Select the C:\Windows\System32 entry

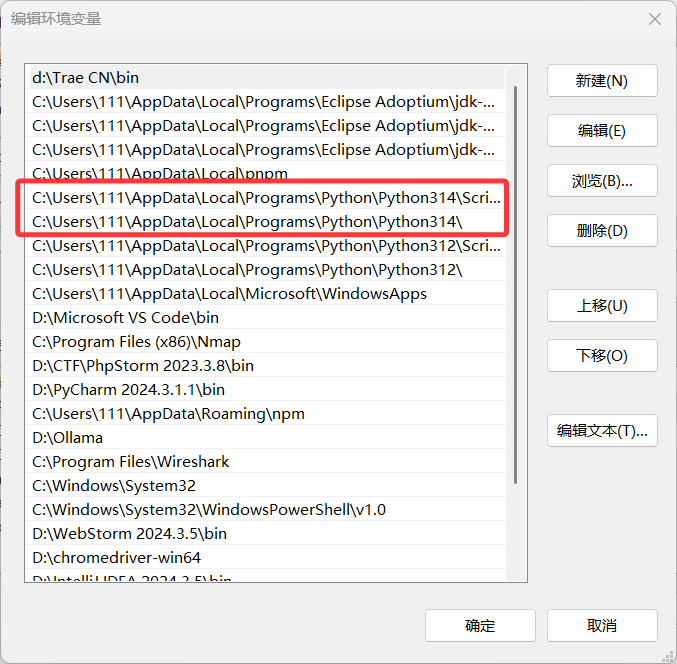point(265,486)
